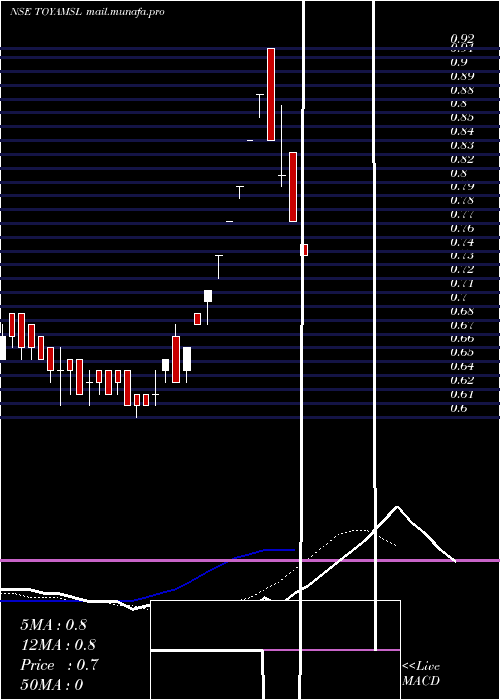This screenshot has width=500, height=700.
Task: Select the 0.85 price axis label
Action: point(462,117)
